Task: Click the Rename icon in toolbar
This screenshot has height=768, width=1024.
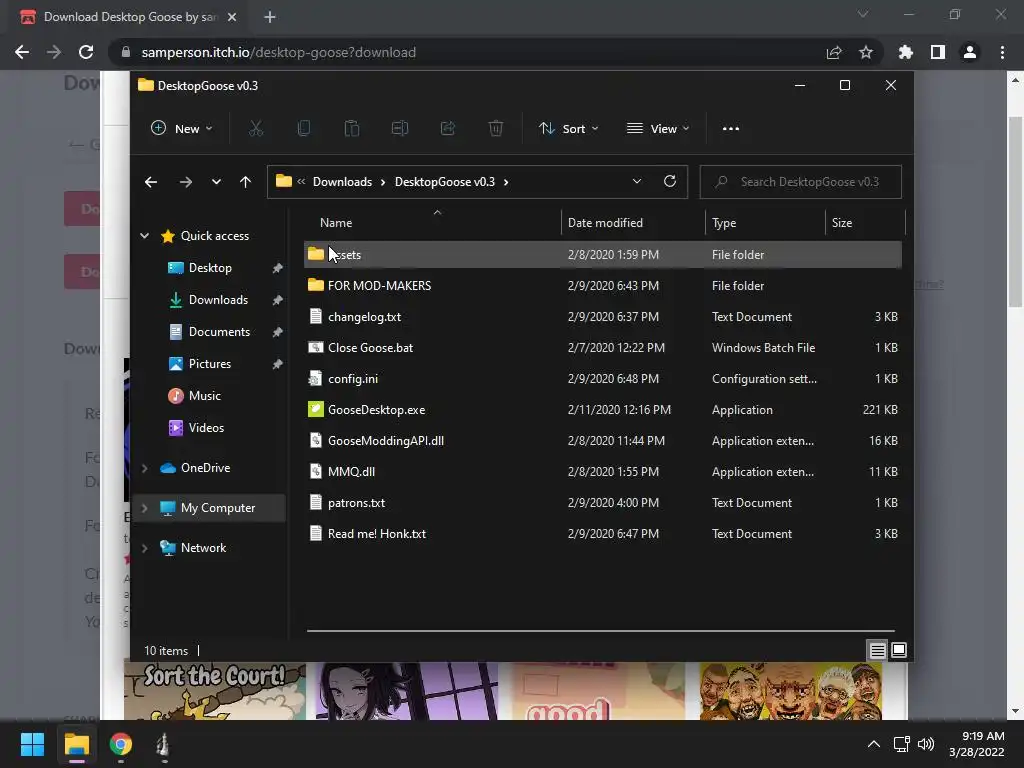Action: point(400,129)
